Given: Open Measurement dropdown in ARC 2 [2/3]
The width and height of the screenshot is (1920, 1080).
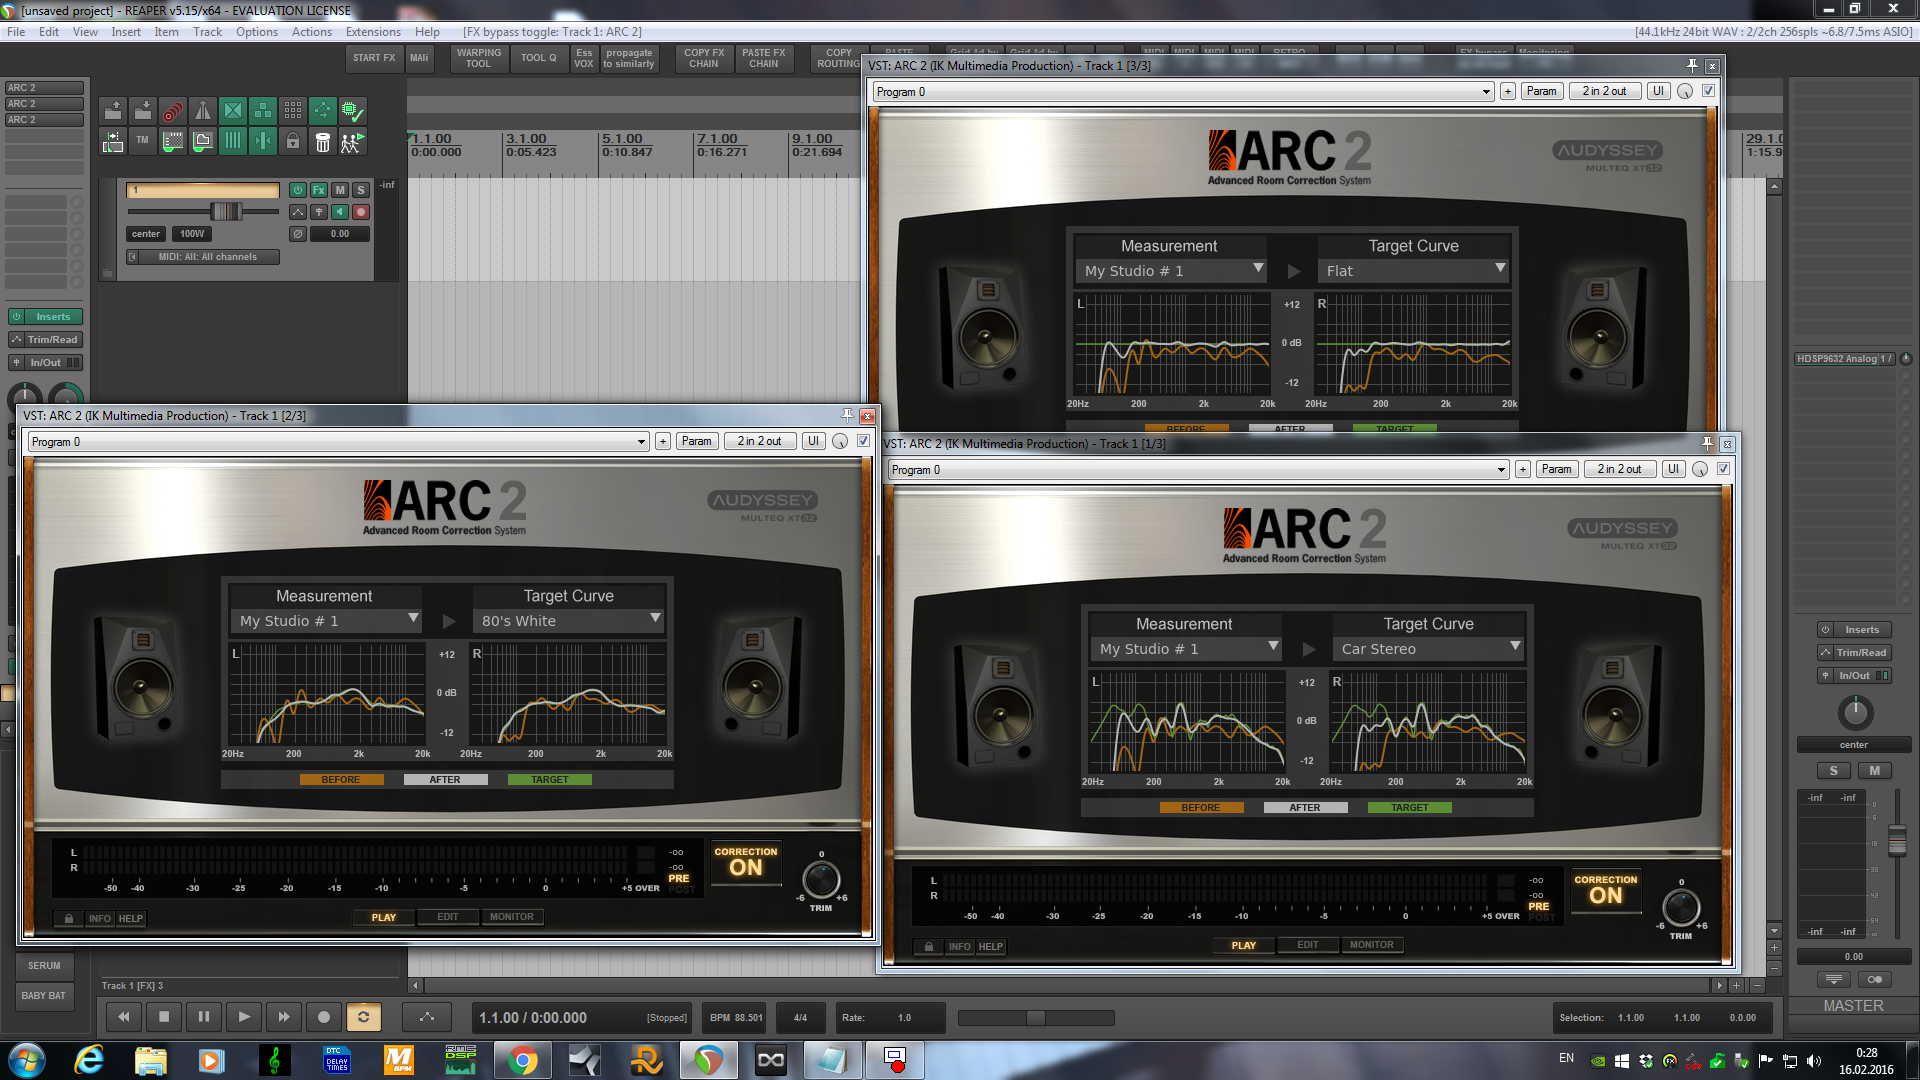Looking at the screenshot, I should point(326,621).
